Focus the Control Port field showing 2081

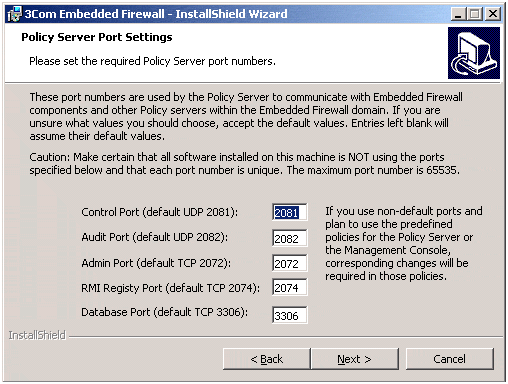tap(290, 212)
